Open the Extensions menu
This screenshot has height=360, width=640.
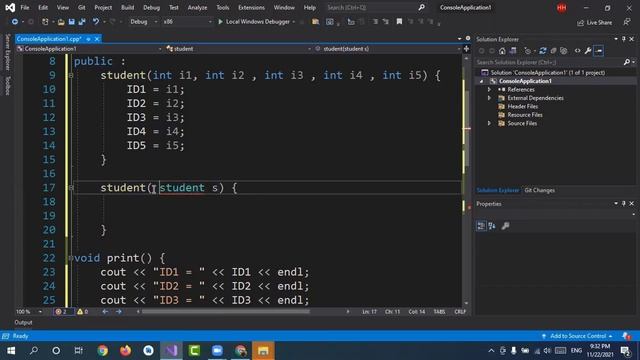point(251,7)
